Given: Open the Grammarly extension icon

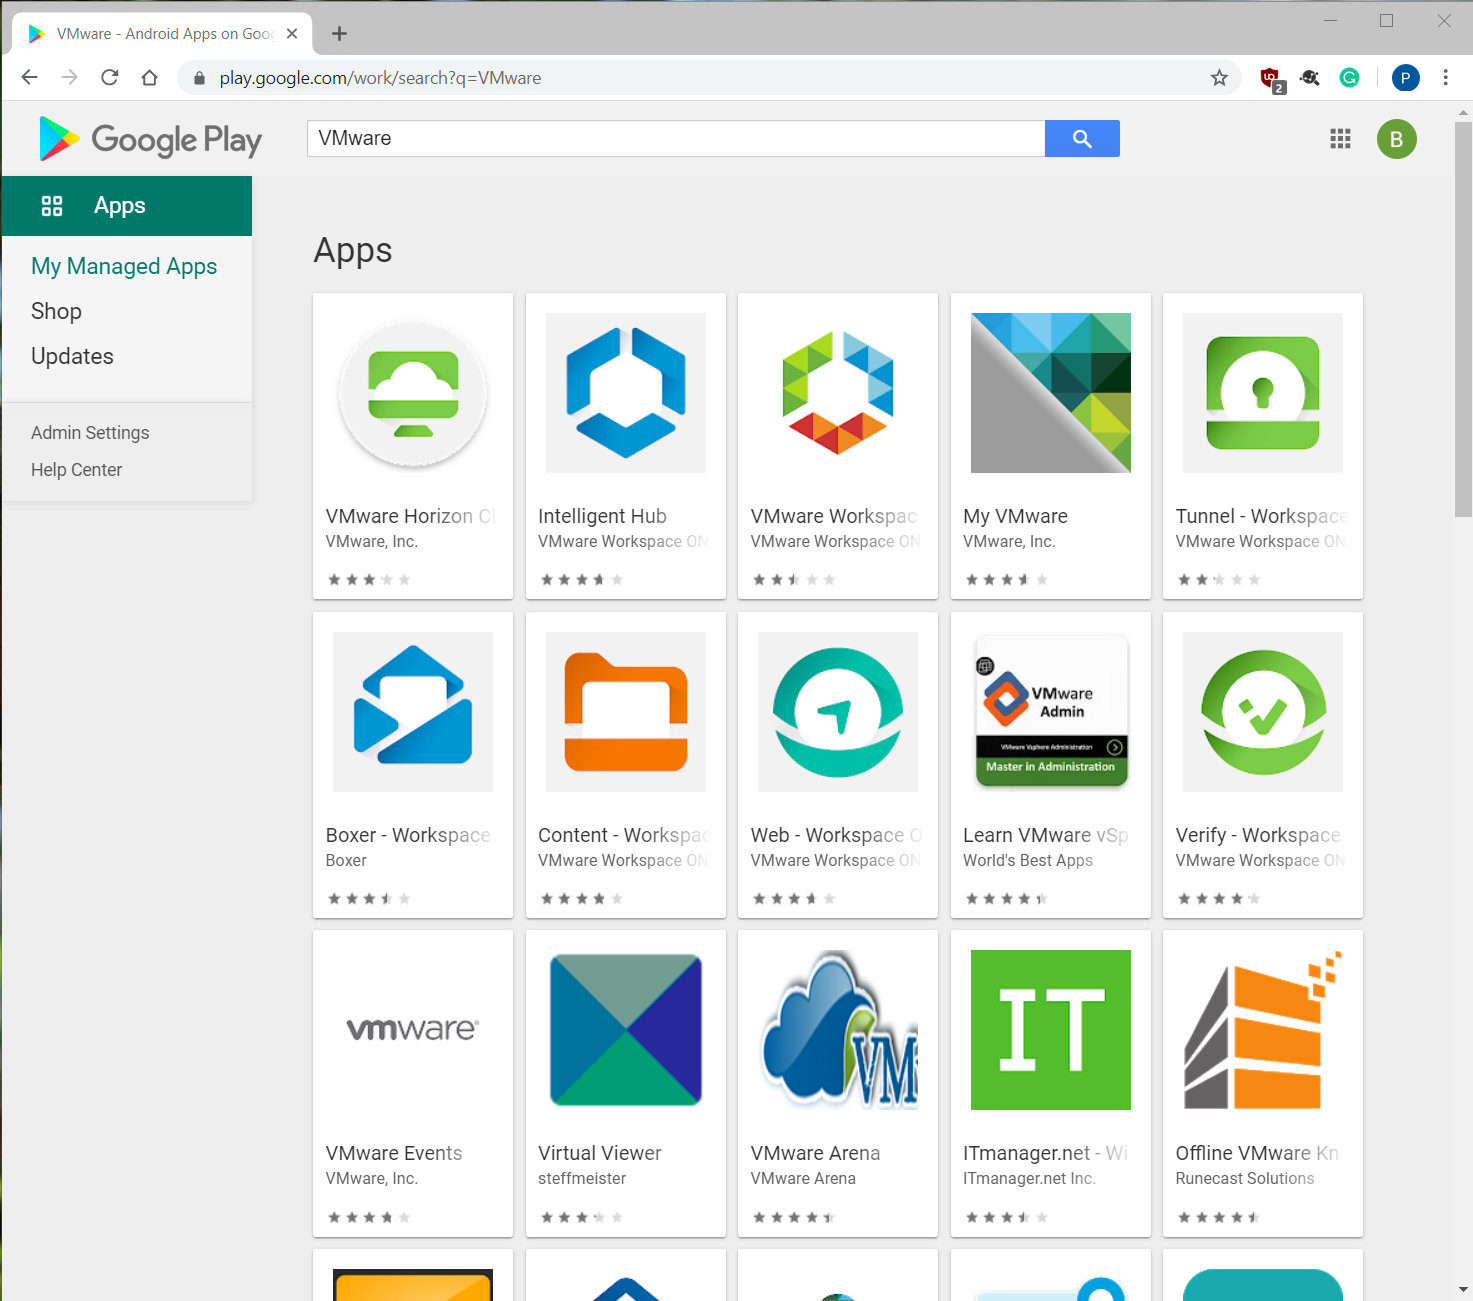Looking at the screenshot, I should 1350,78.
